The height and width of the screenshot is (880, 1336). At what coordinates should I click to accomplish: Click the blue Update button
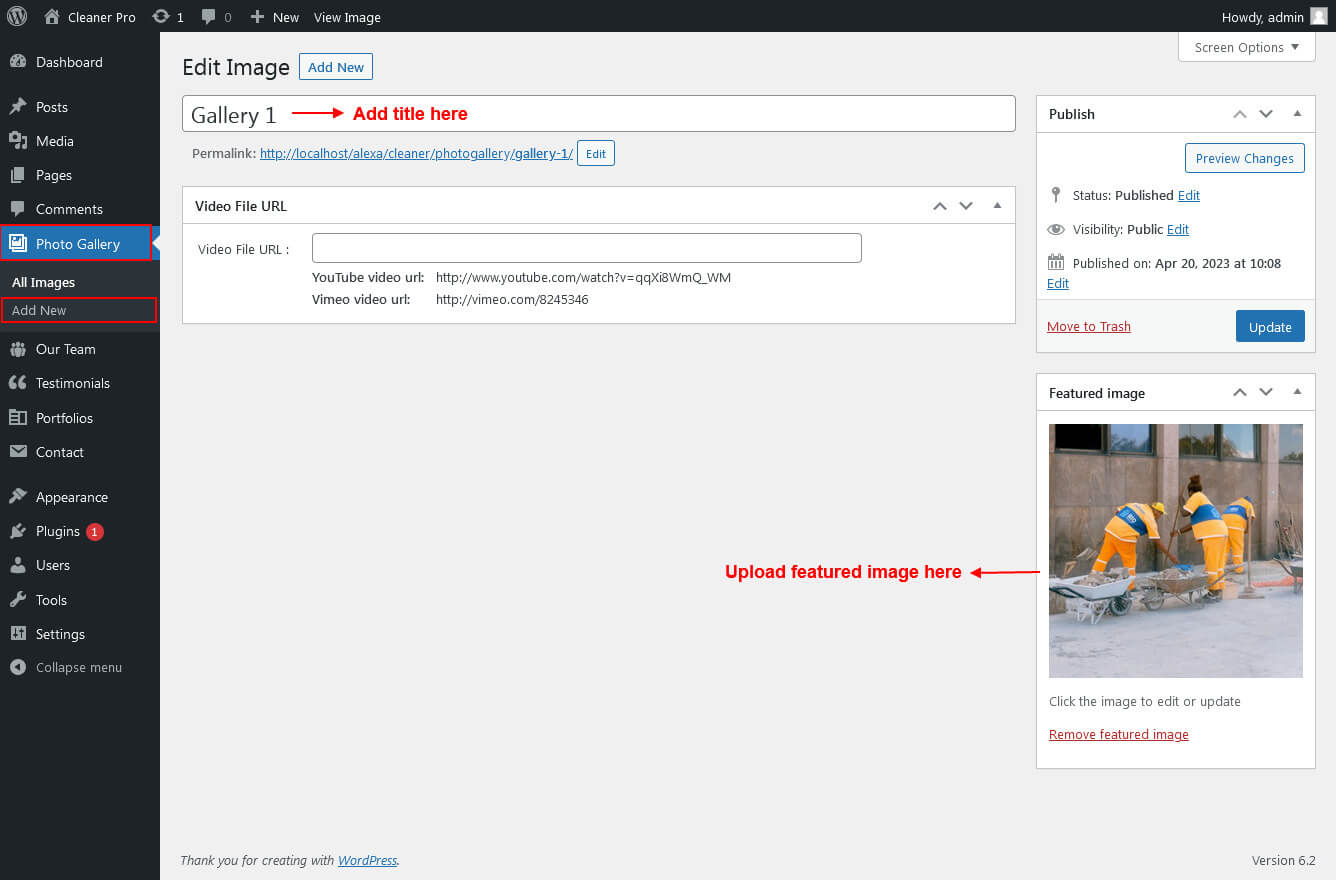[x=1270, y=327]
